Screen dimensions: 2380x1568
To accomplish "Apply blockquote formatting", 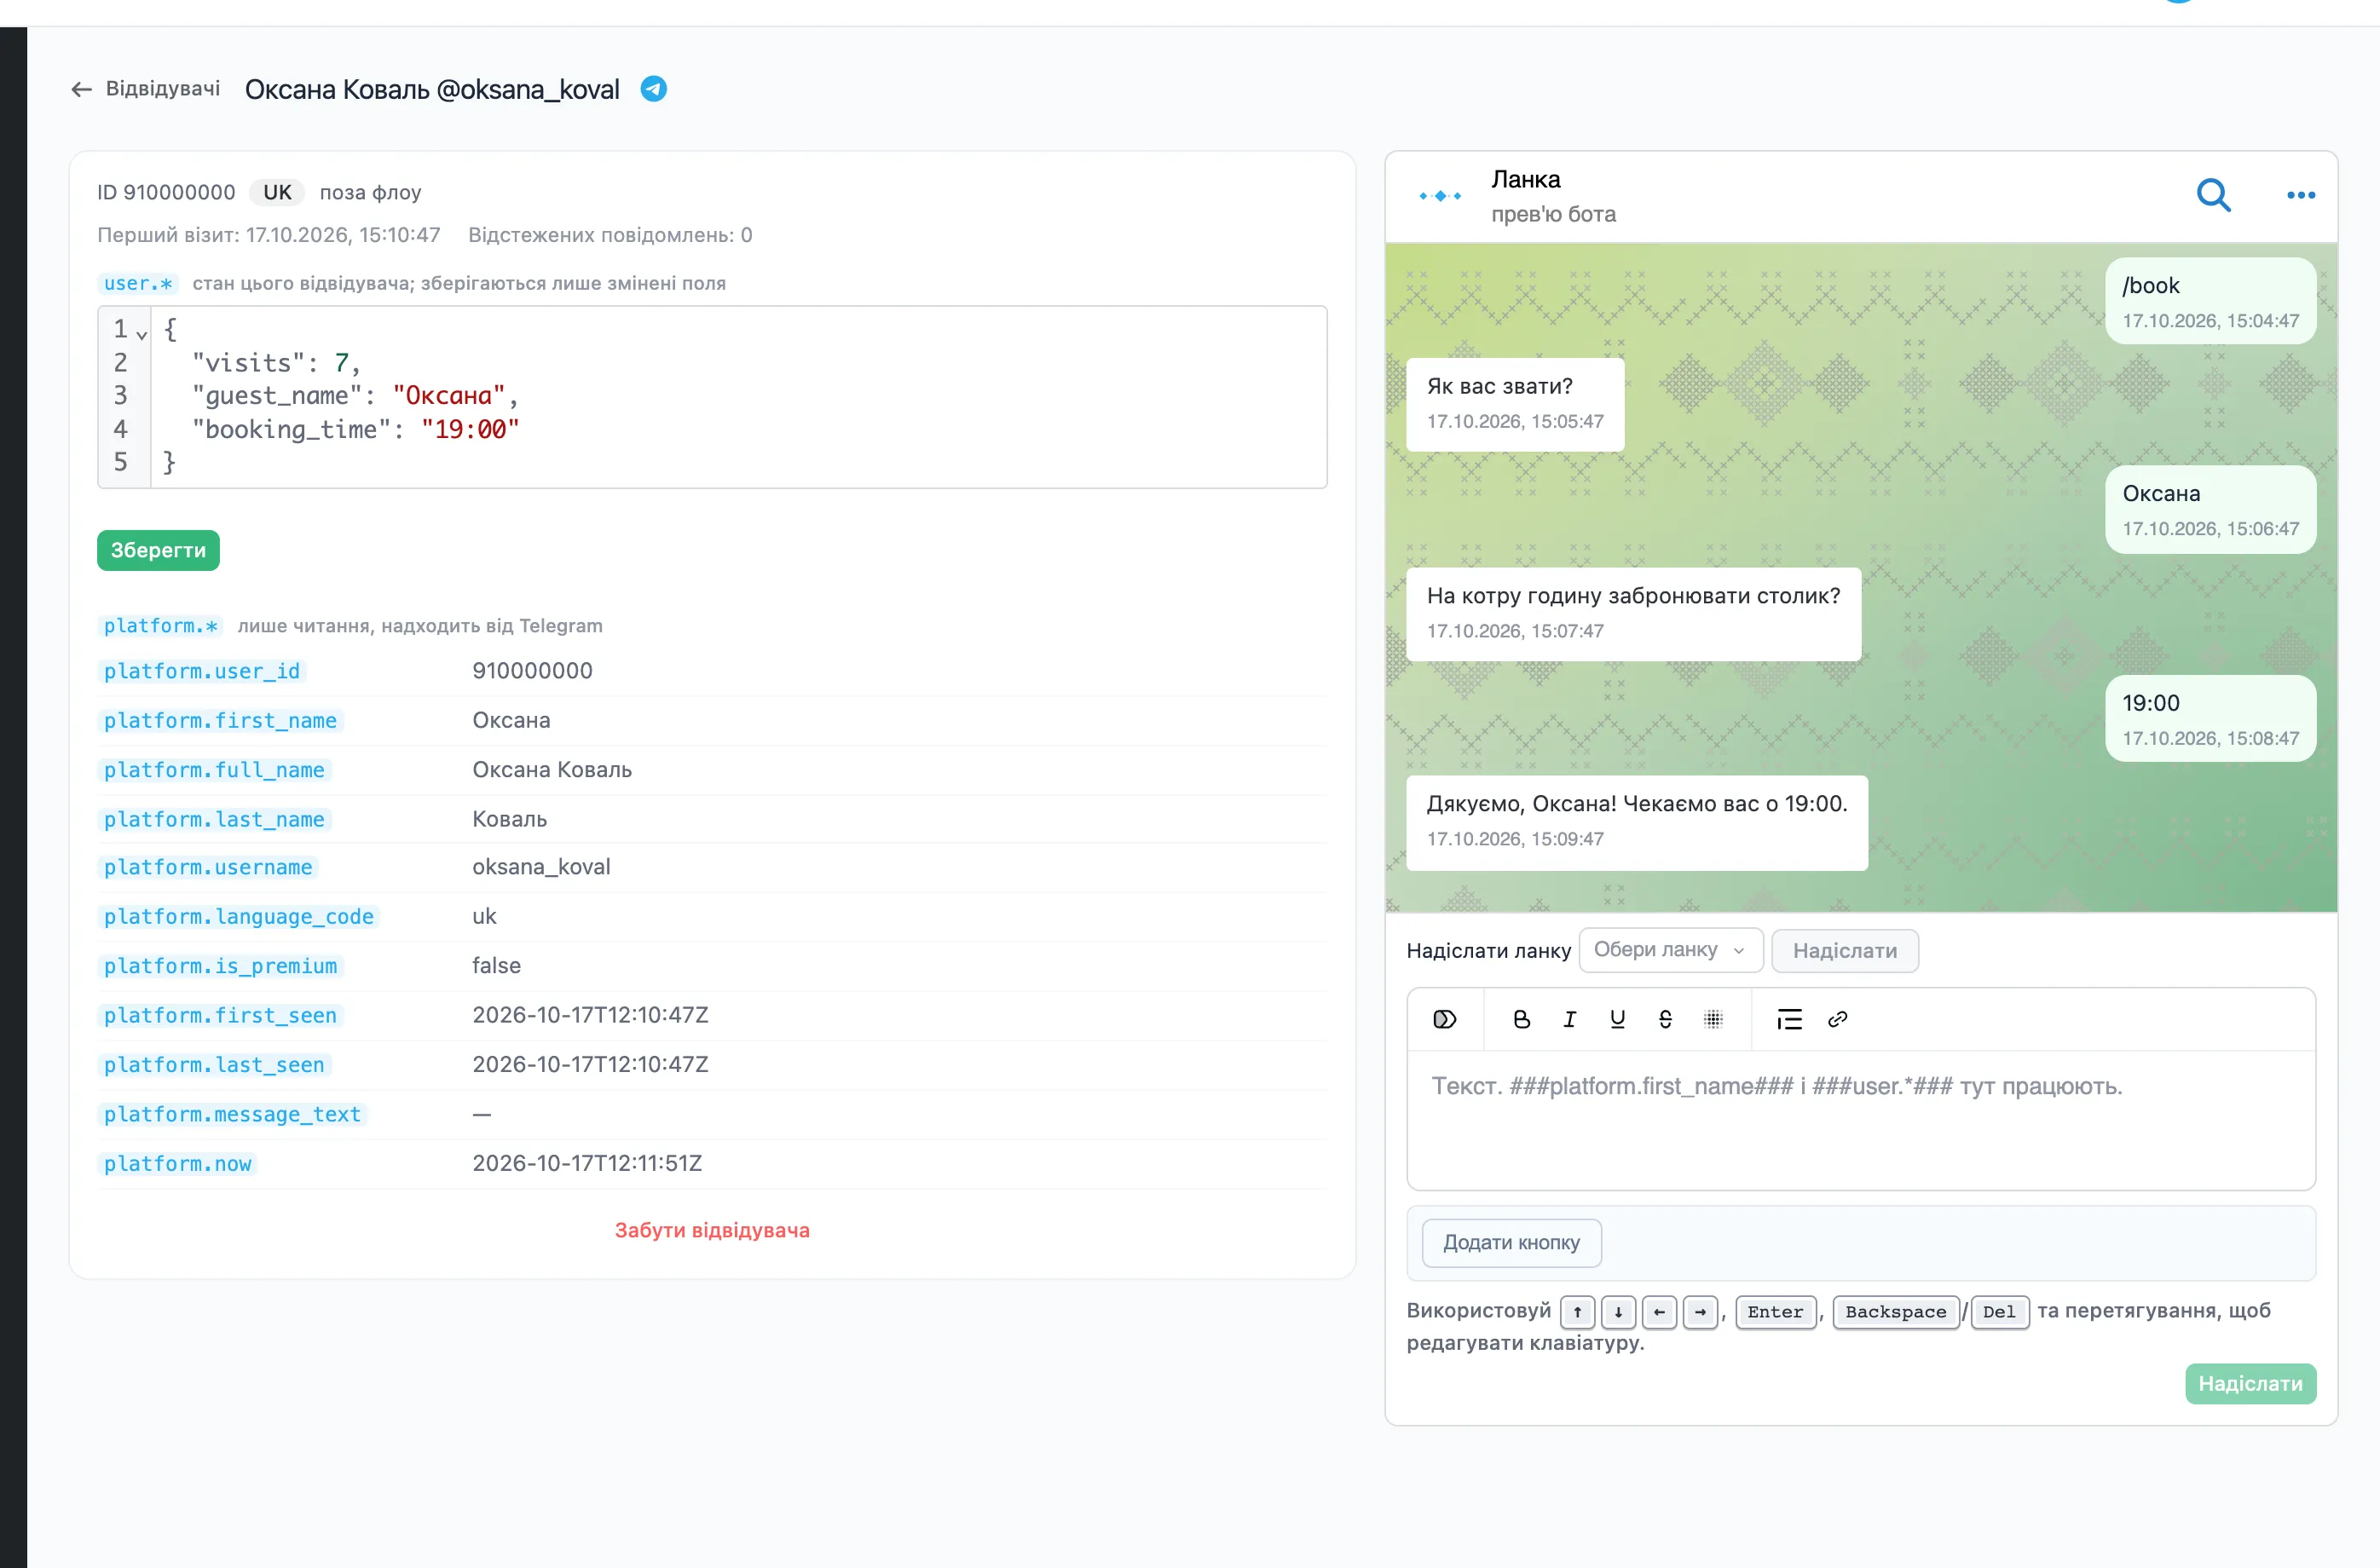I will [x=1789, y=1019].
